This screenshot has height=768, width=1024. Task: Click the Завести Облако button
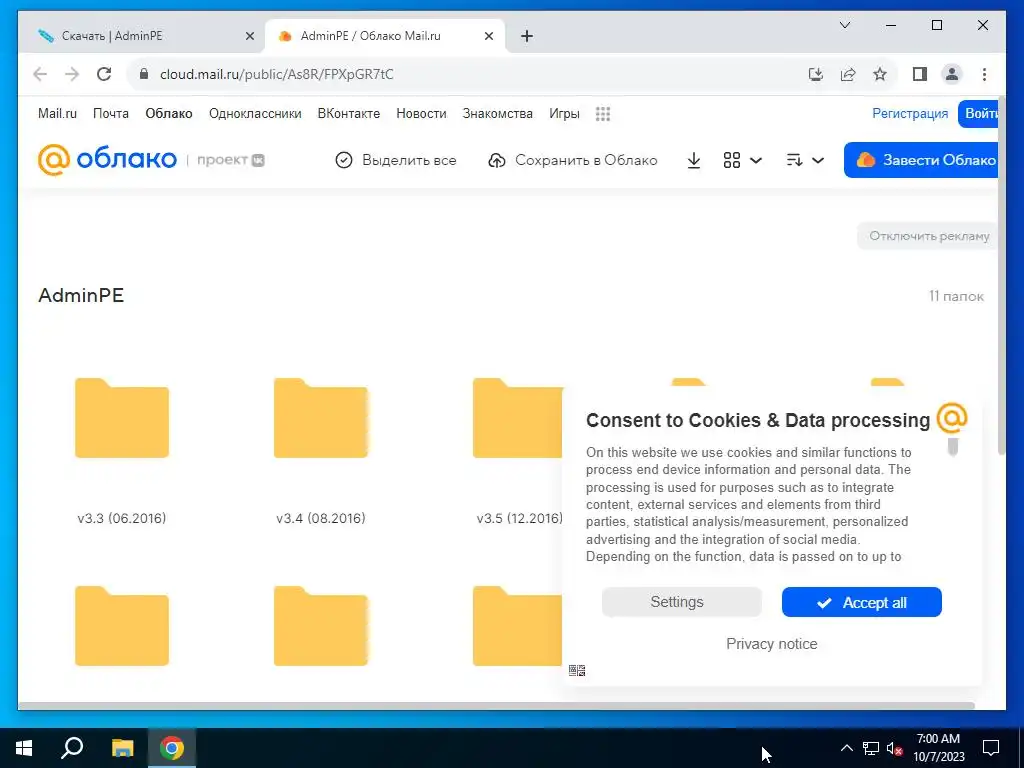point(921,160)
